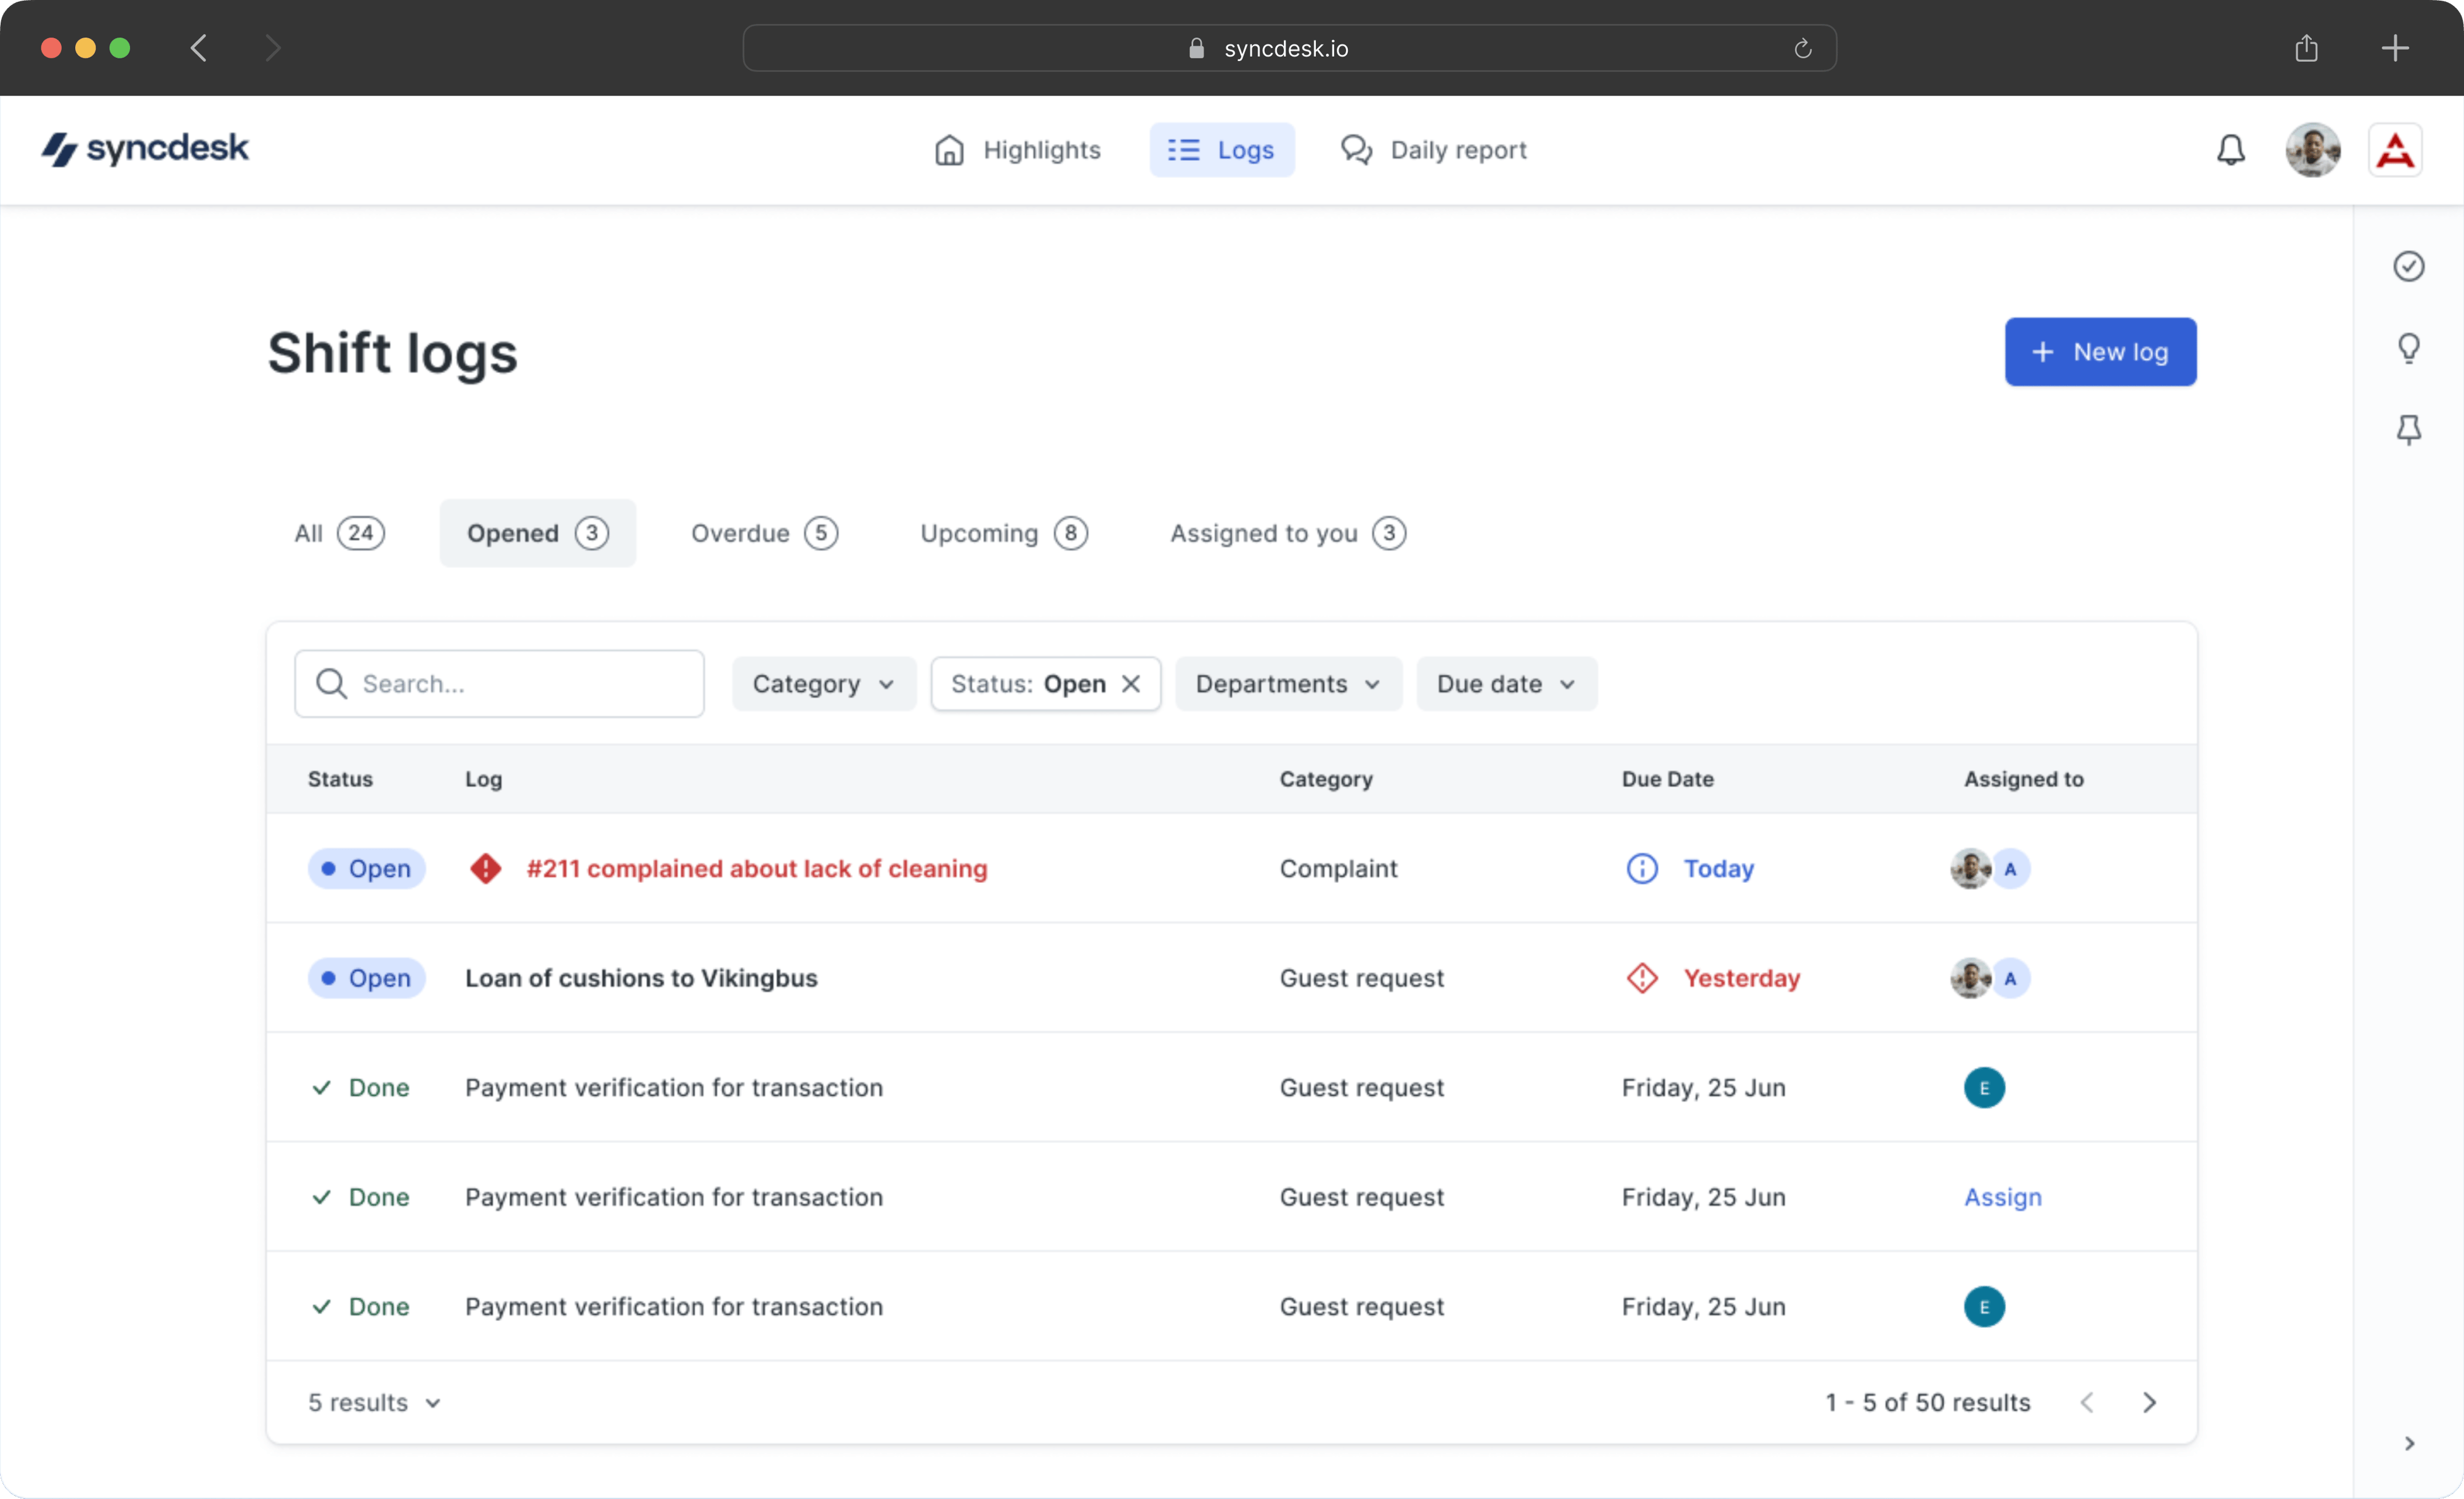Click the red company logo icon
Viewport: 2464px width, 1499px height.
tap(2394, 150)
